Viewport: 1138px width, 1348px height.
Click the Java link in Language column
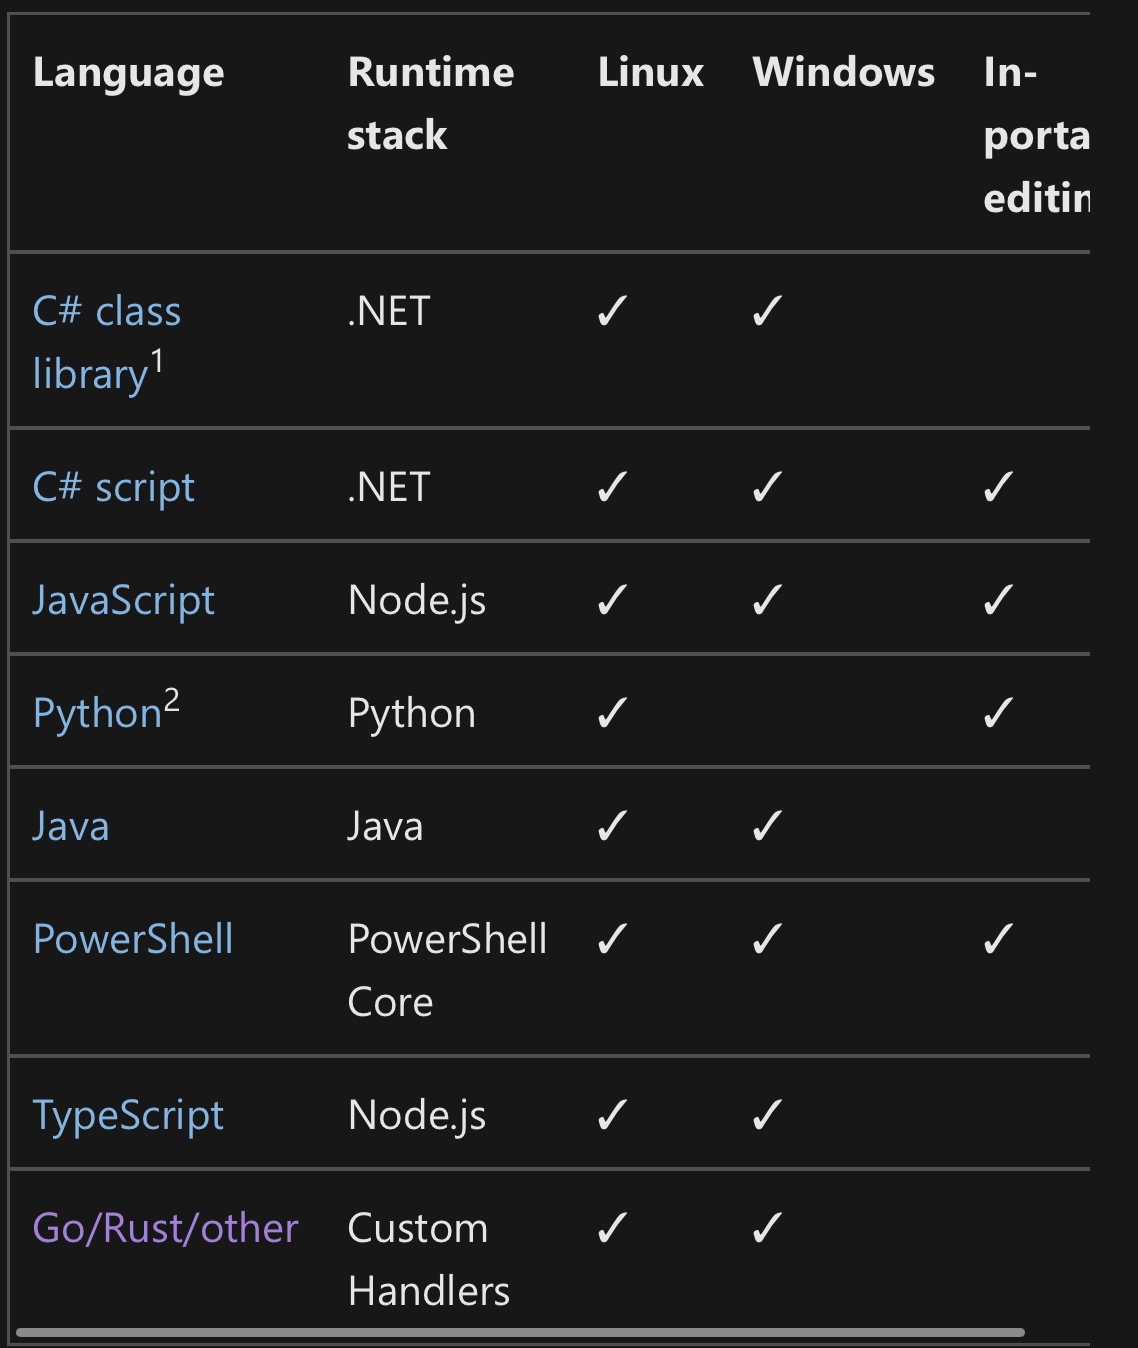pos(70,827)
